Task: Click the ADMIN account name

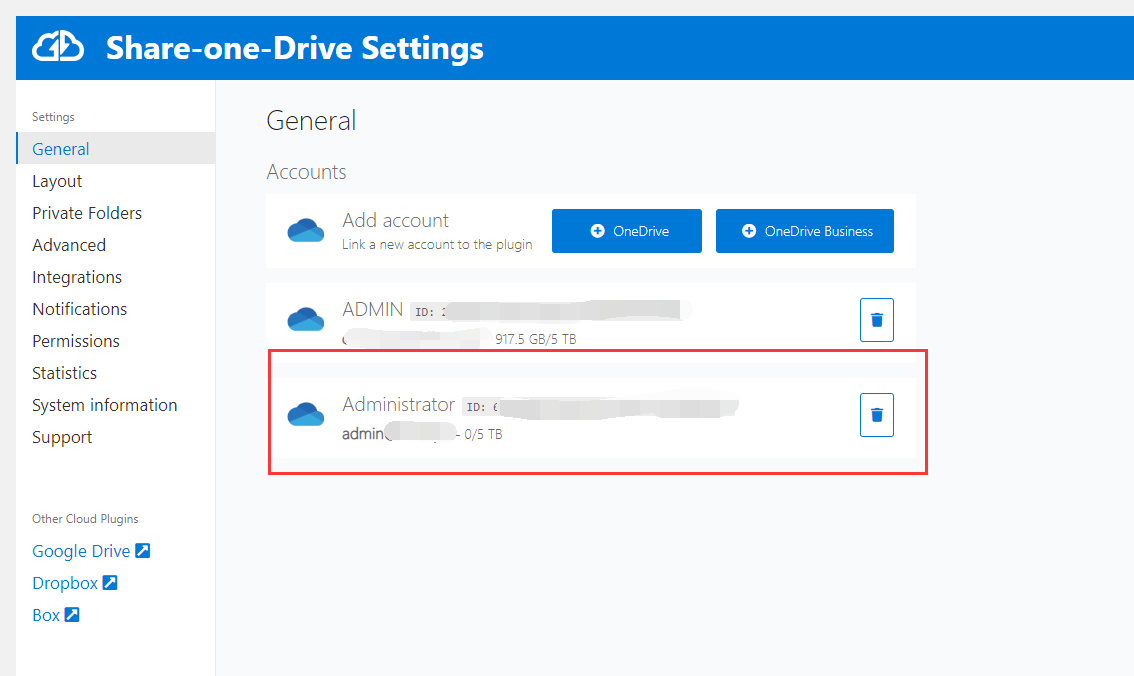Action: pyautogui.click(x=372, y=309)
